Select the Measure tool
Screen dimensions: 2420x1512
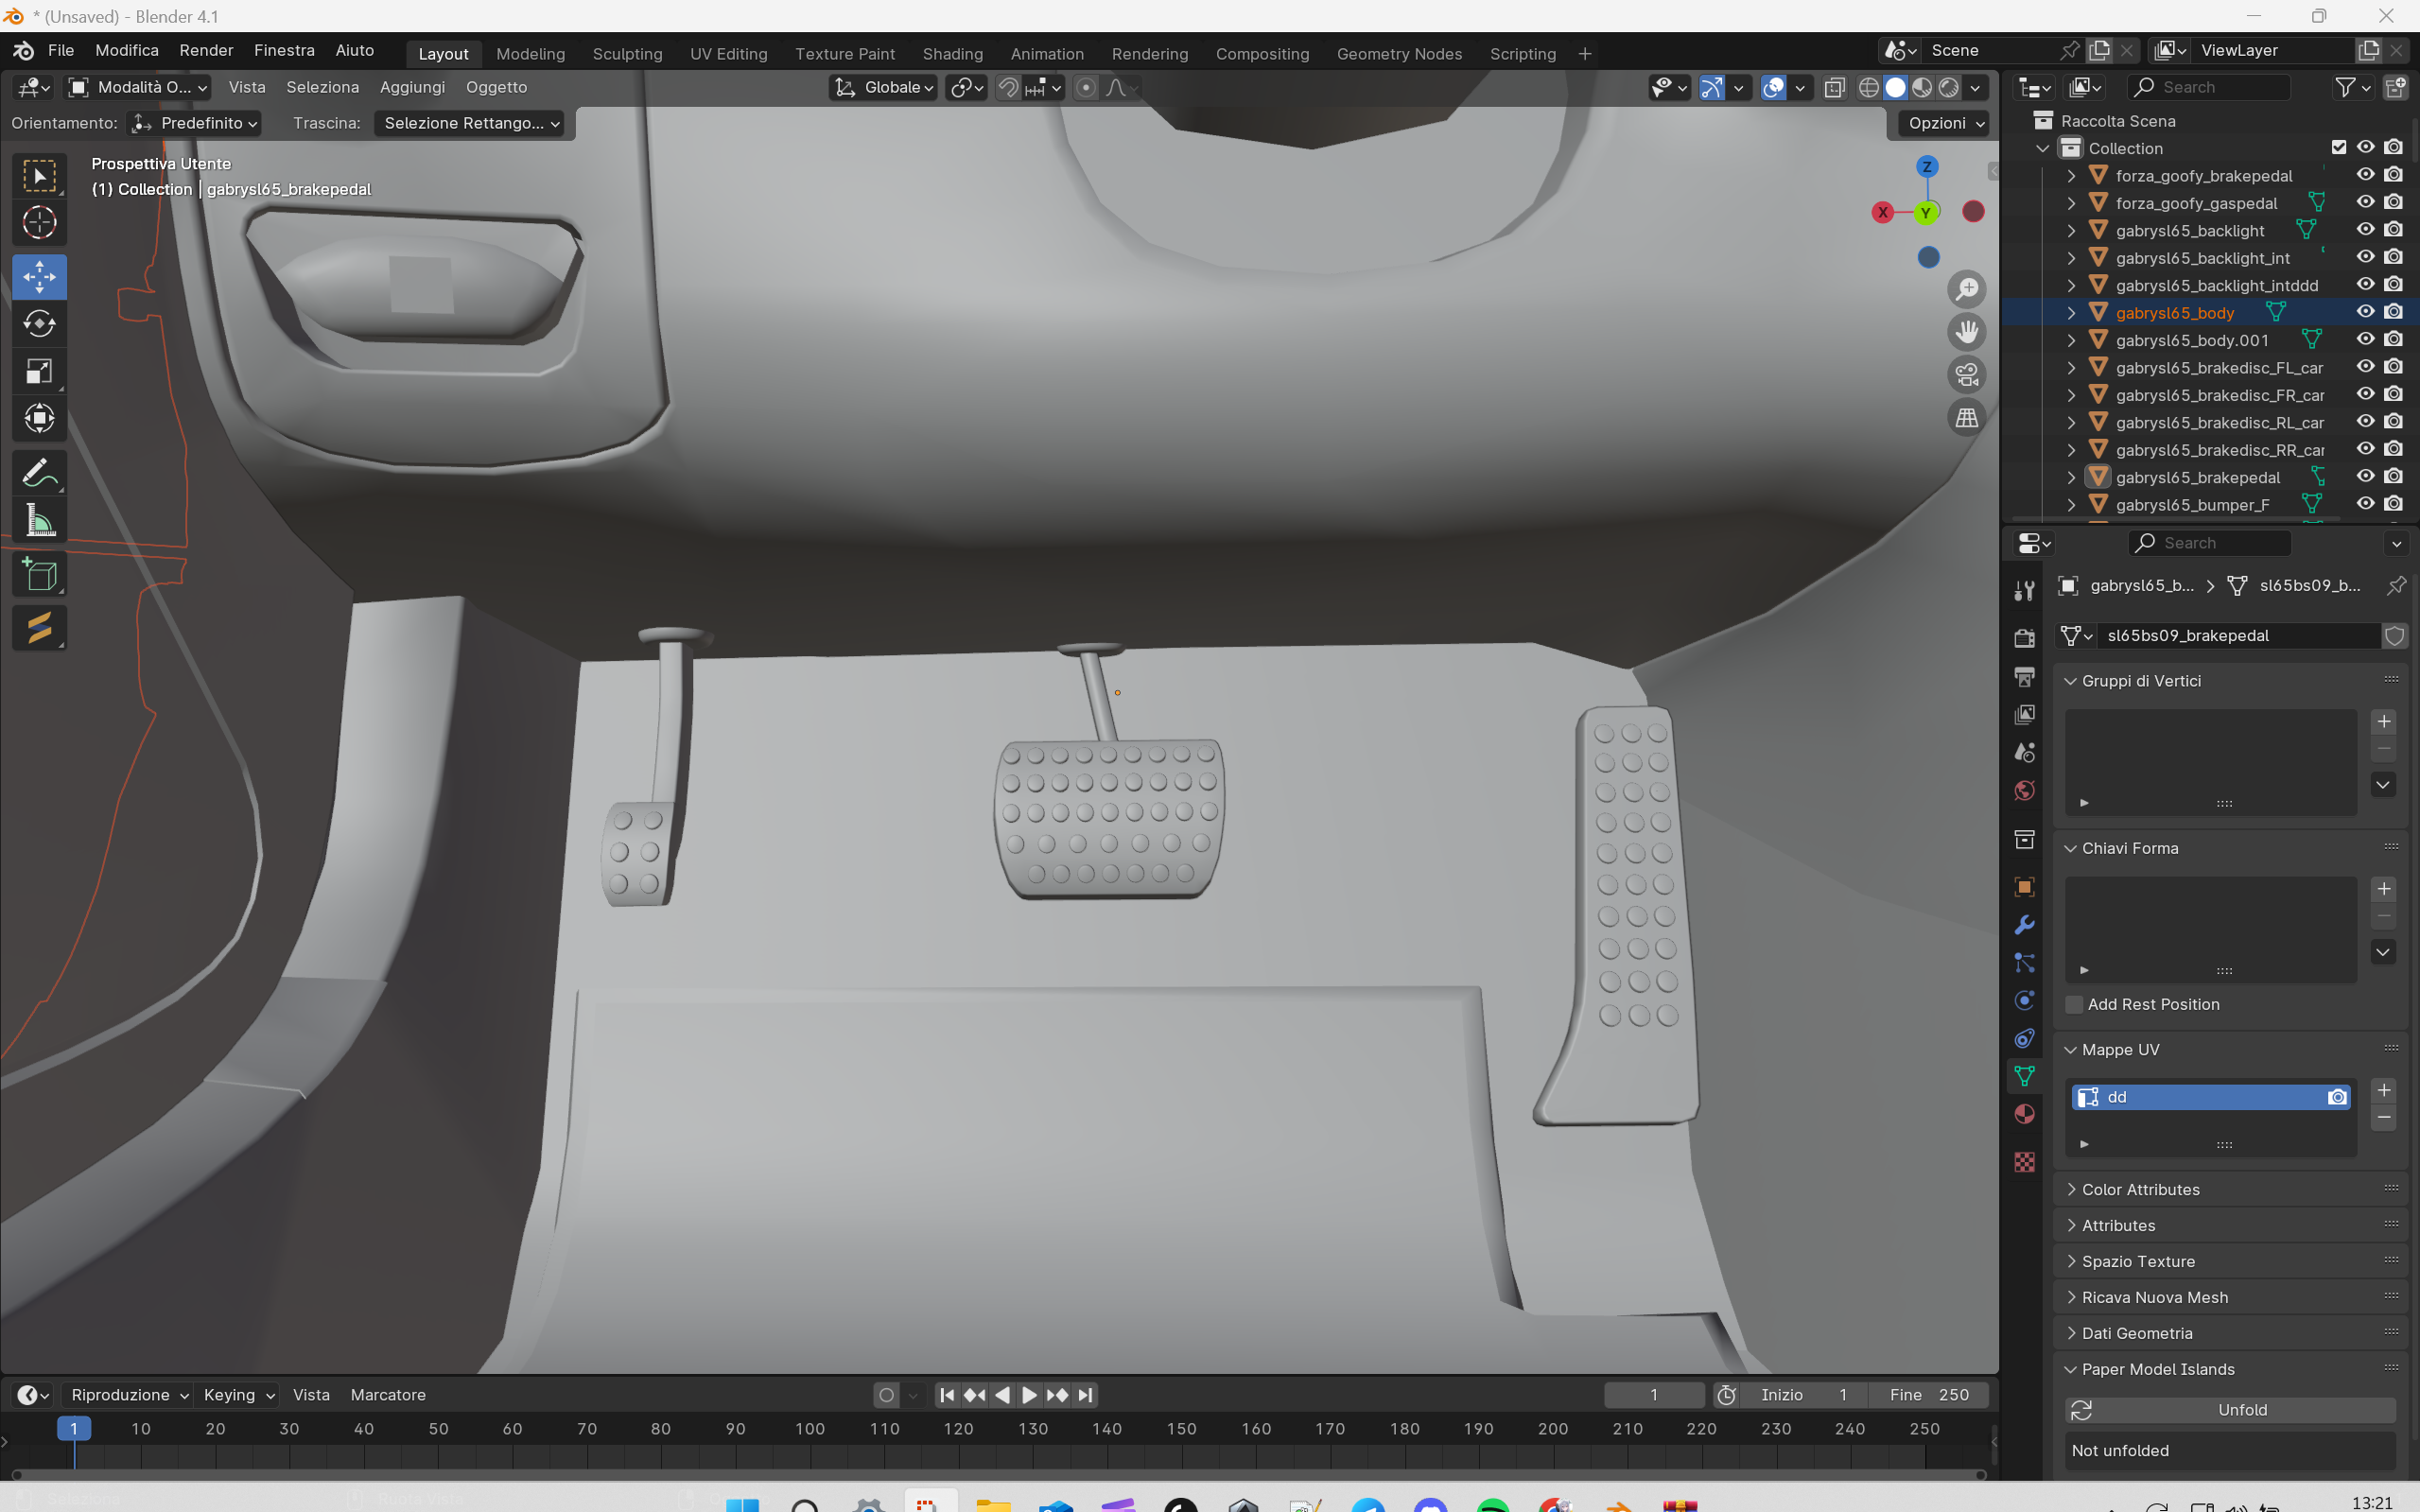click(x=39, y=521)
